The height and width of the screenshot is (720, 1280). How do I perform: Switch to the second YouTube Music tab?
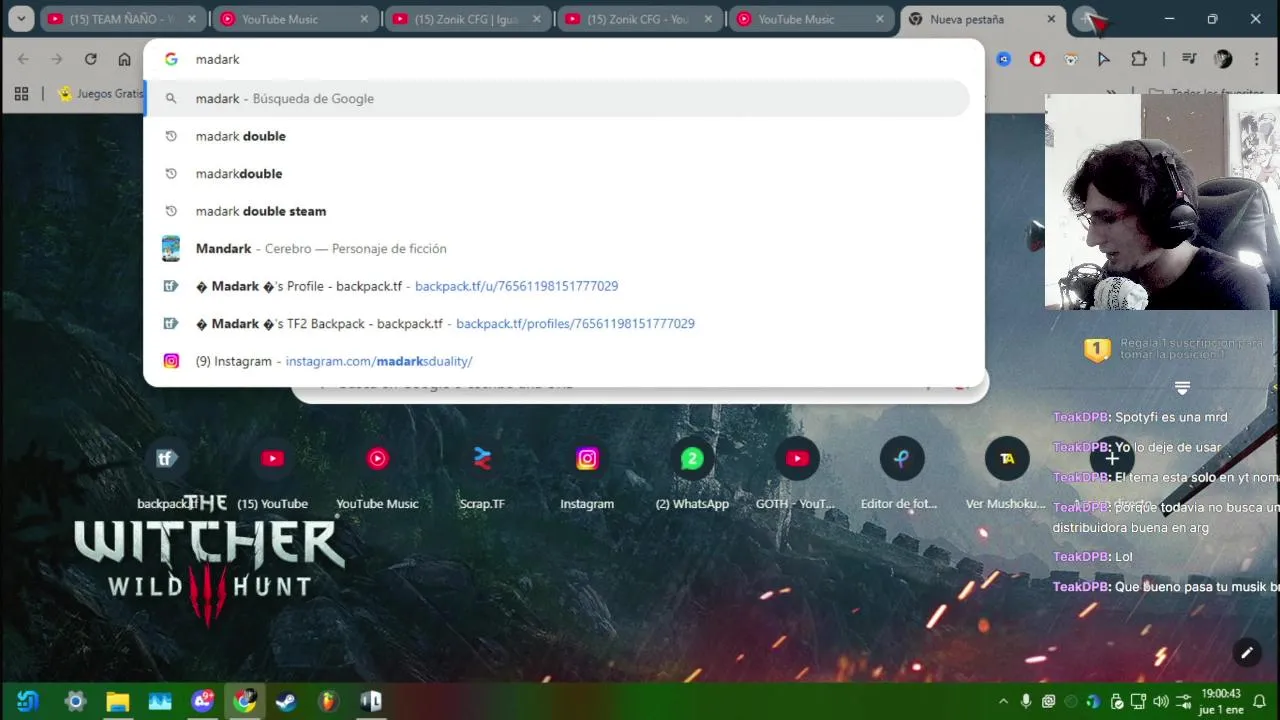tap(812, 19)
